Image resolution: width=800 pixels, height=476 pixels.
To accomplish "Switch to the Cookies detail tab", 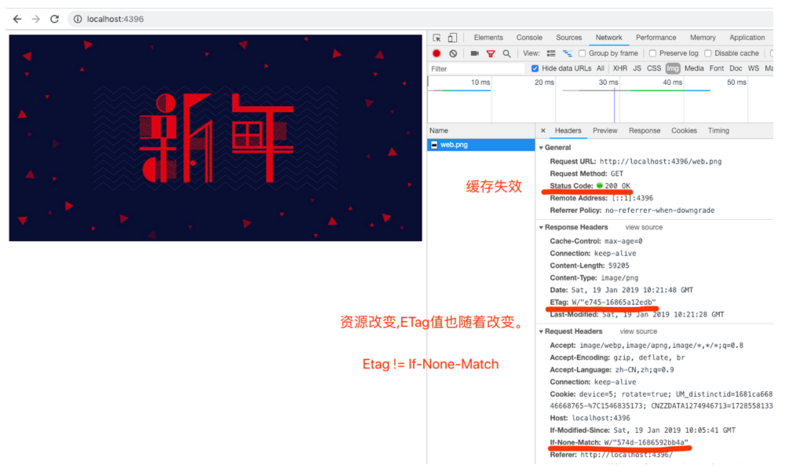I will [x=684, y=131].
